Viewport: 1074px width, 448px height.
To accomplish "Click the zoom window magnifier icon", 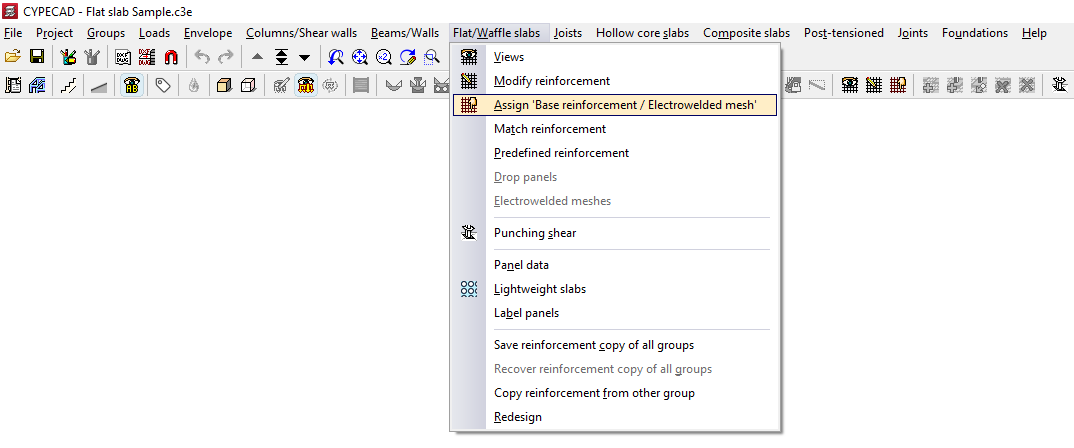I will (431, 57).
